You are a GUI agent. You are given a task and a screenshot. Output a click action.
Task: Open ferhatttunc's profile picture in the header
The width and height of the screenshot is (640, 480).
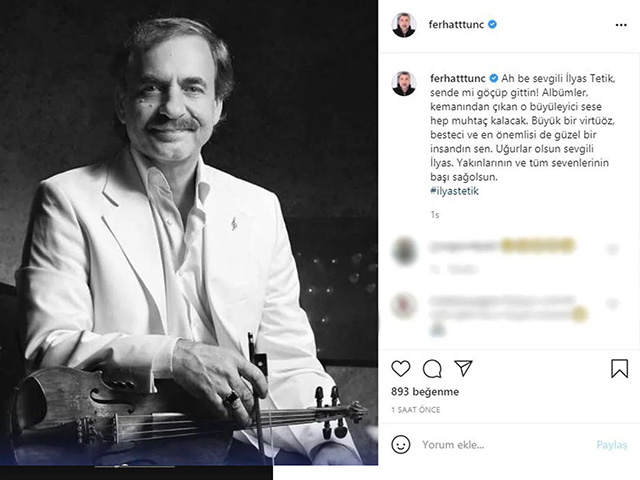[x=403, y=25]
